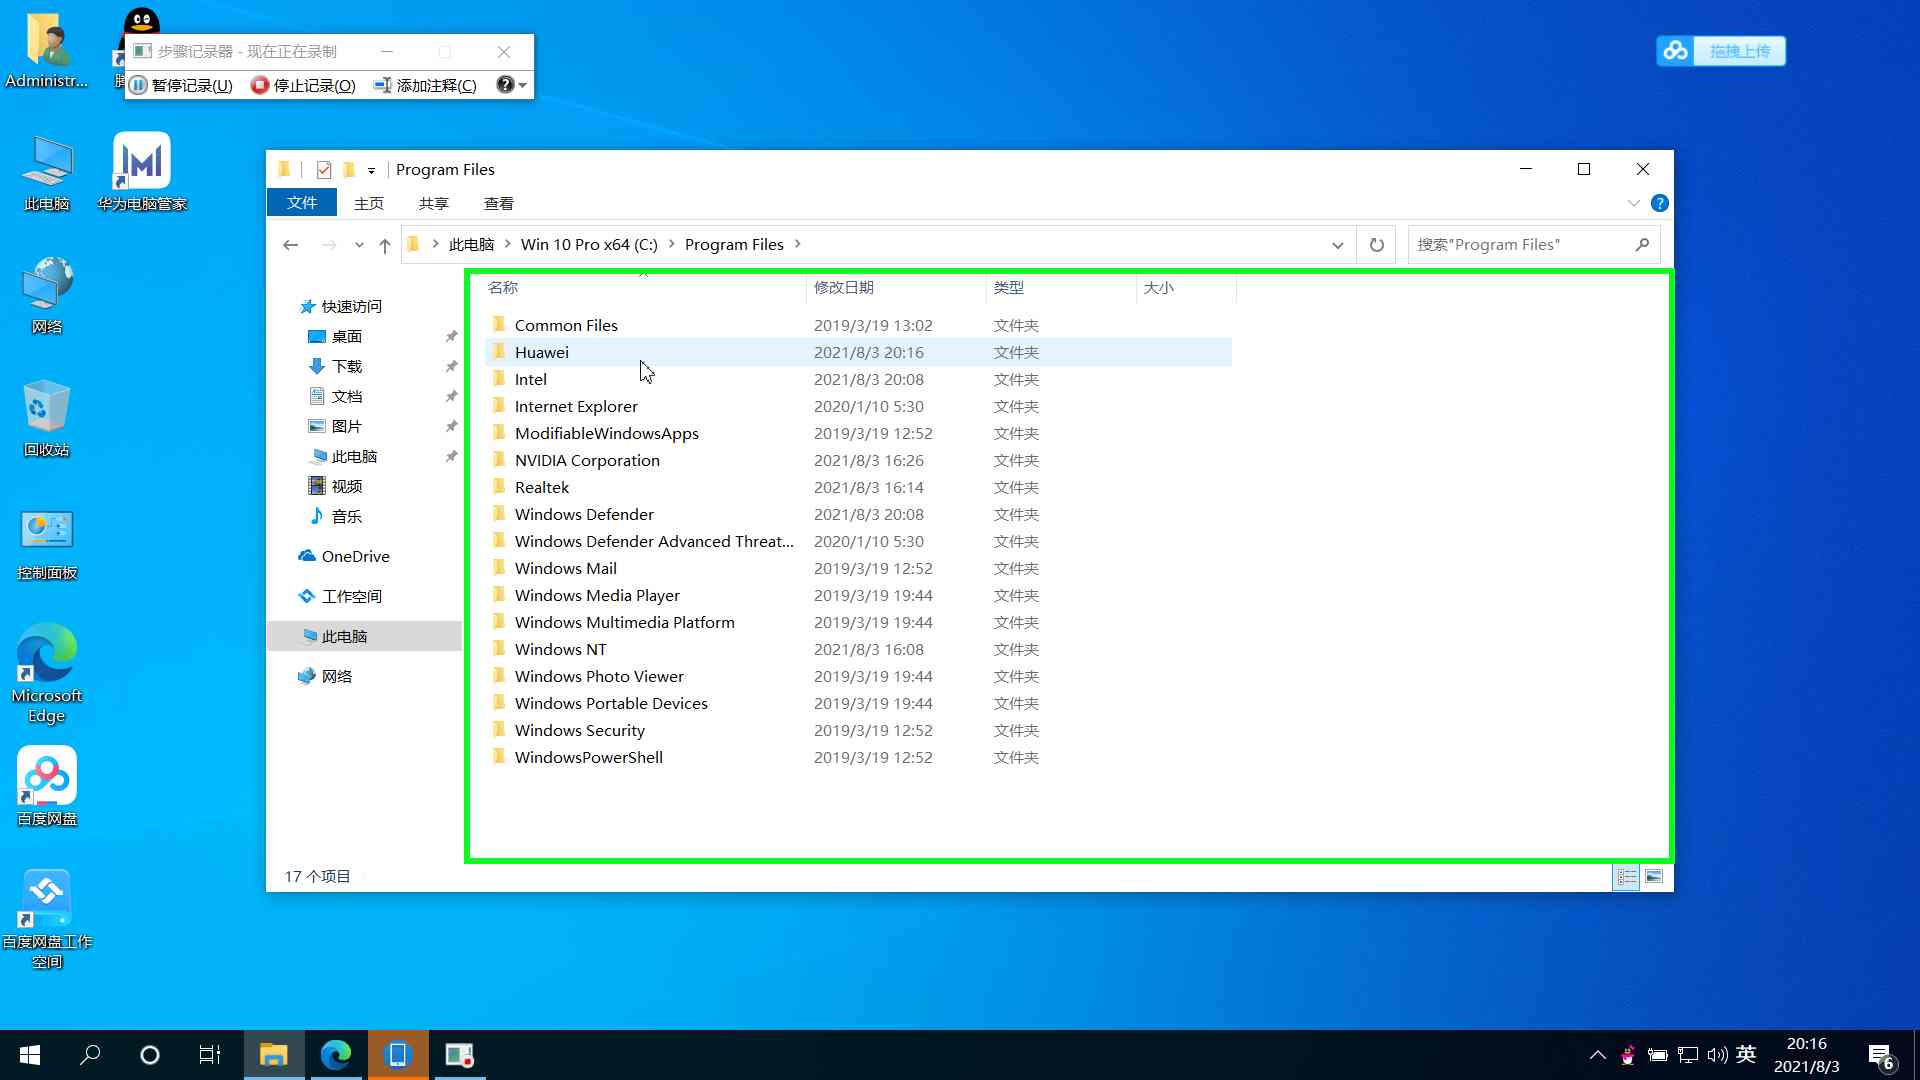Open the 文件 menu tab

(302, 203)
